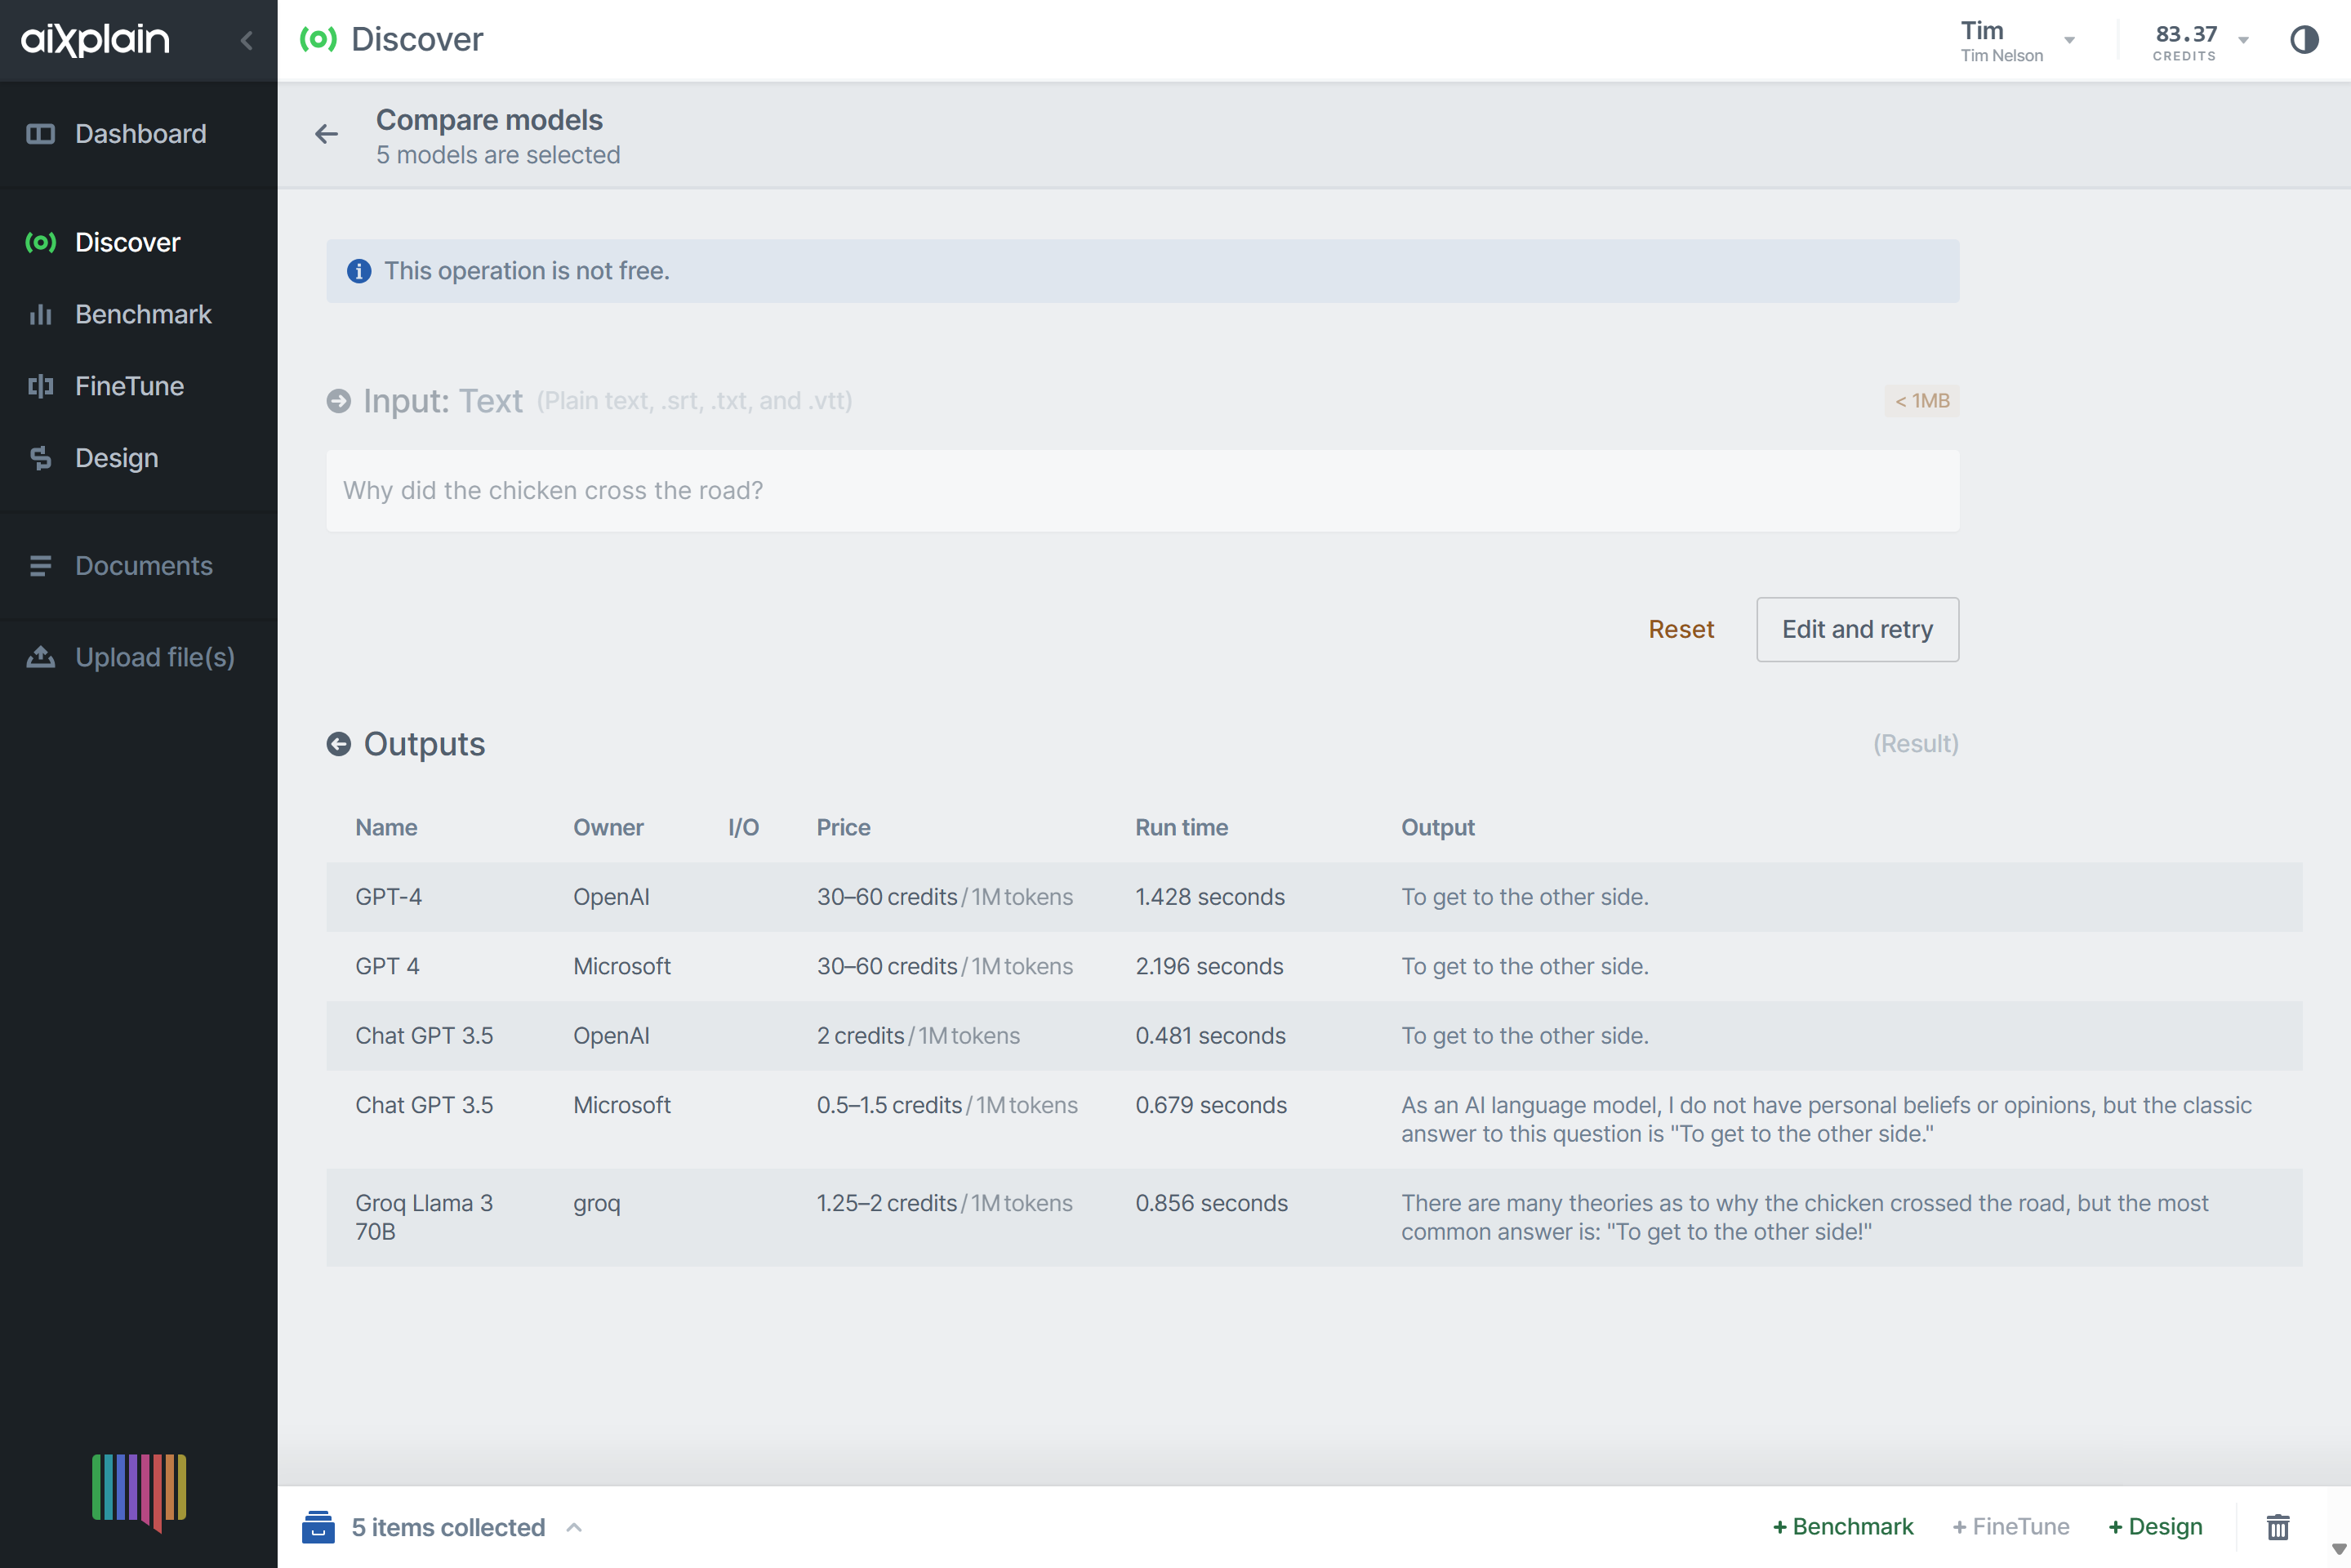Click the text input field with chicken question
2351x1568 pixels.
(1142, 490)
